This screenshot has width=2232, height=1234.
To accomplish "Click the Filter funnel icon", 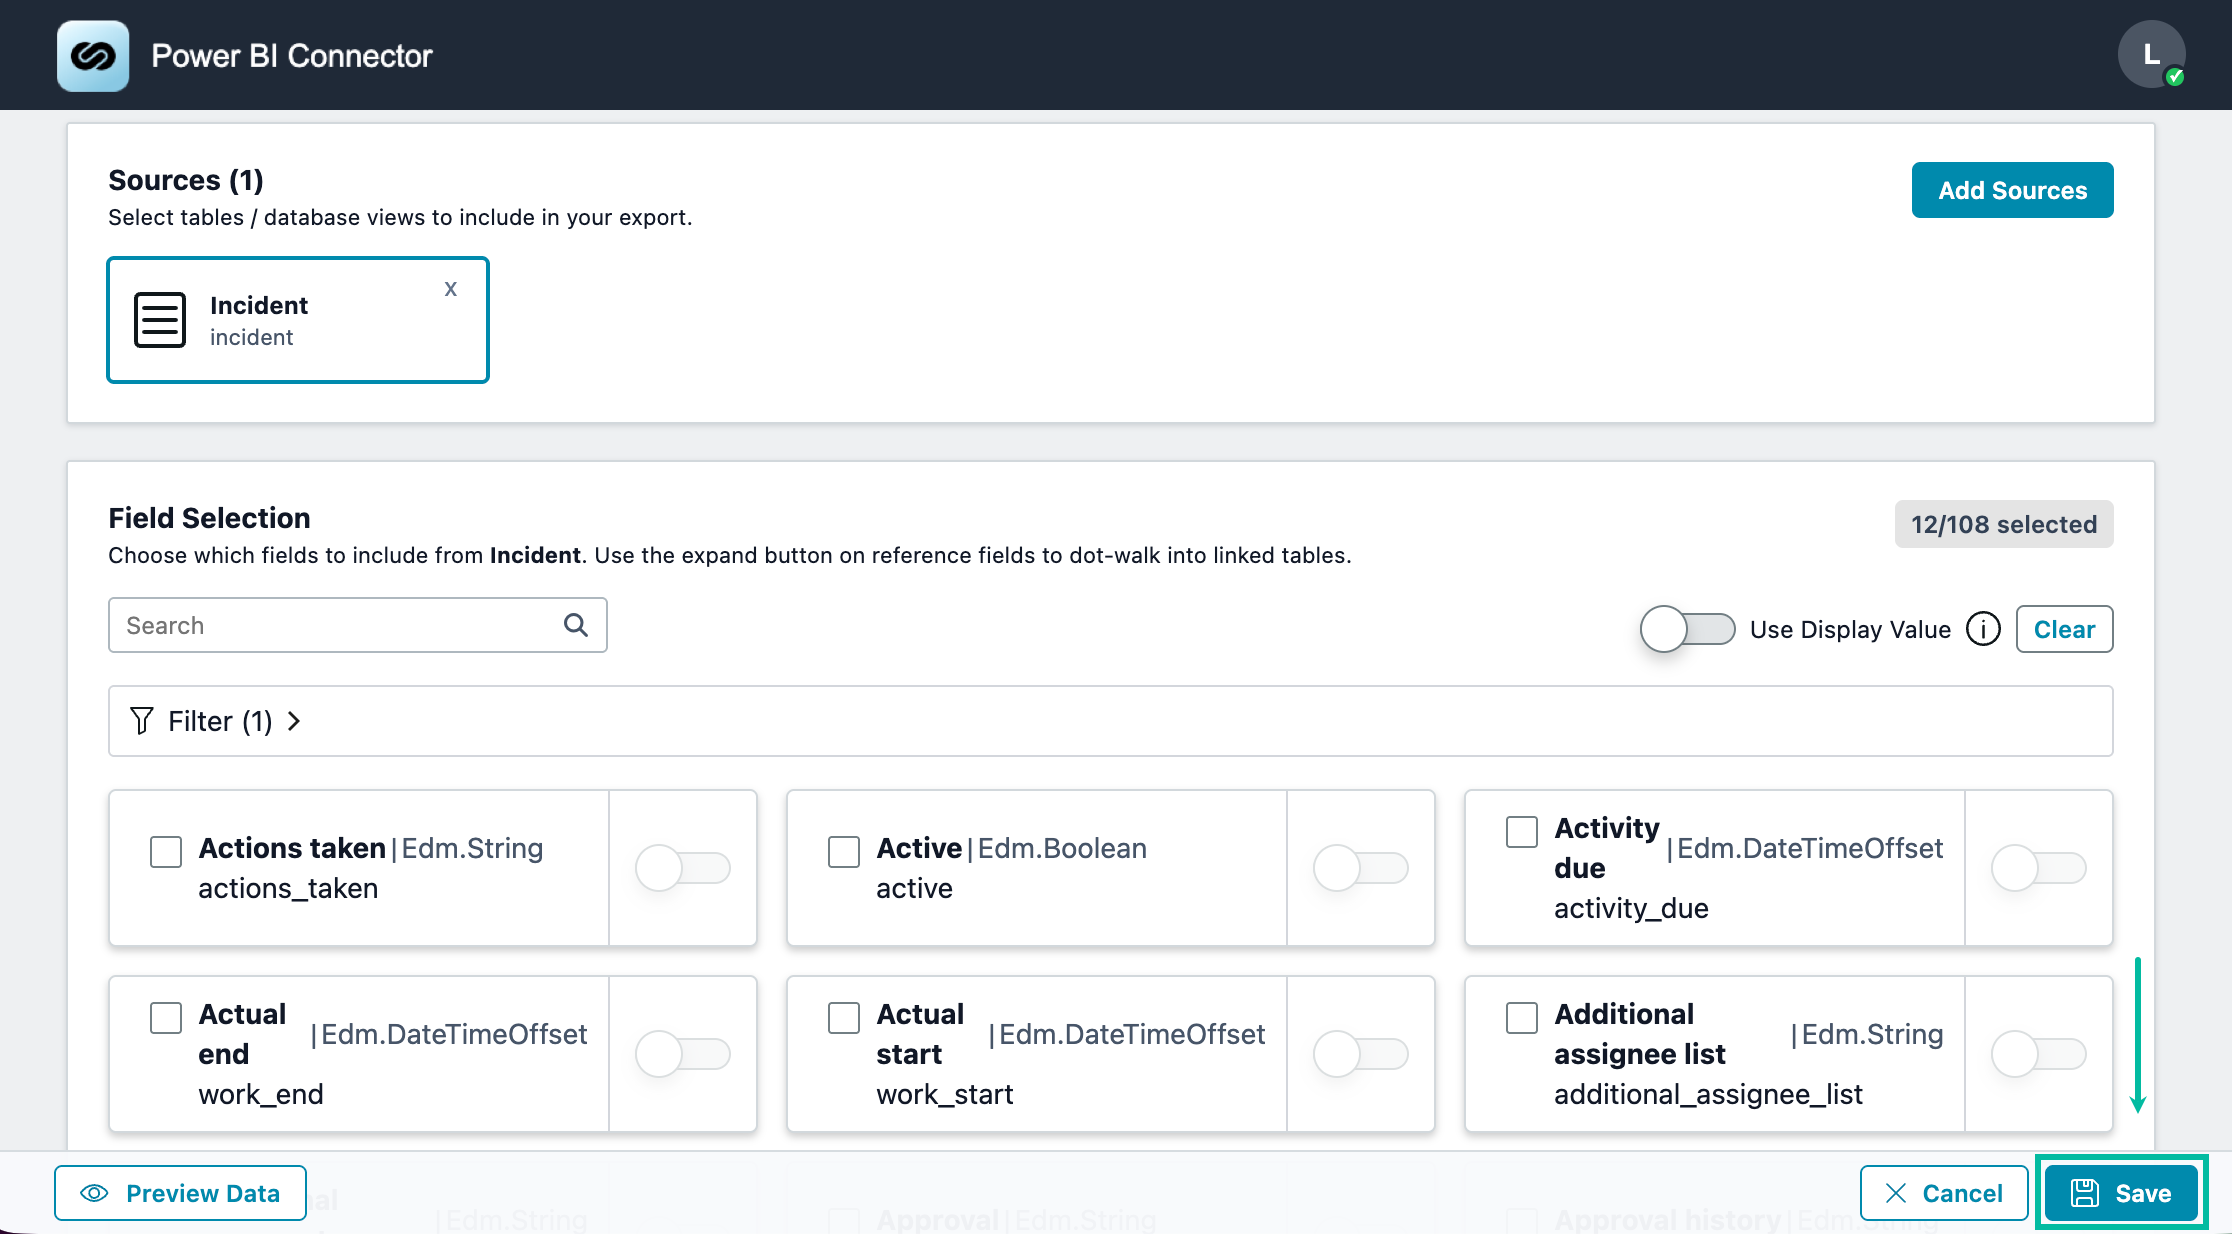I will [142, 721].
